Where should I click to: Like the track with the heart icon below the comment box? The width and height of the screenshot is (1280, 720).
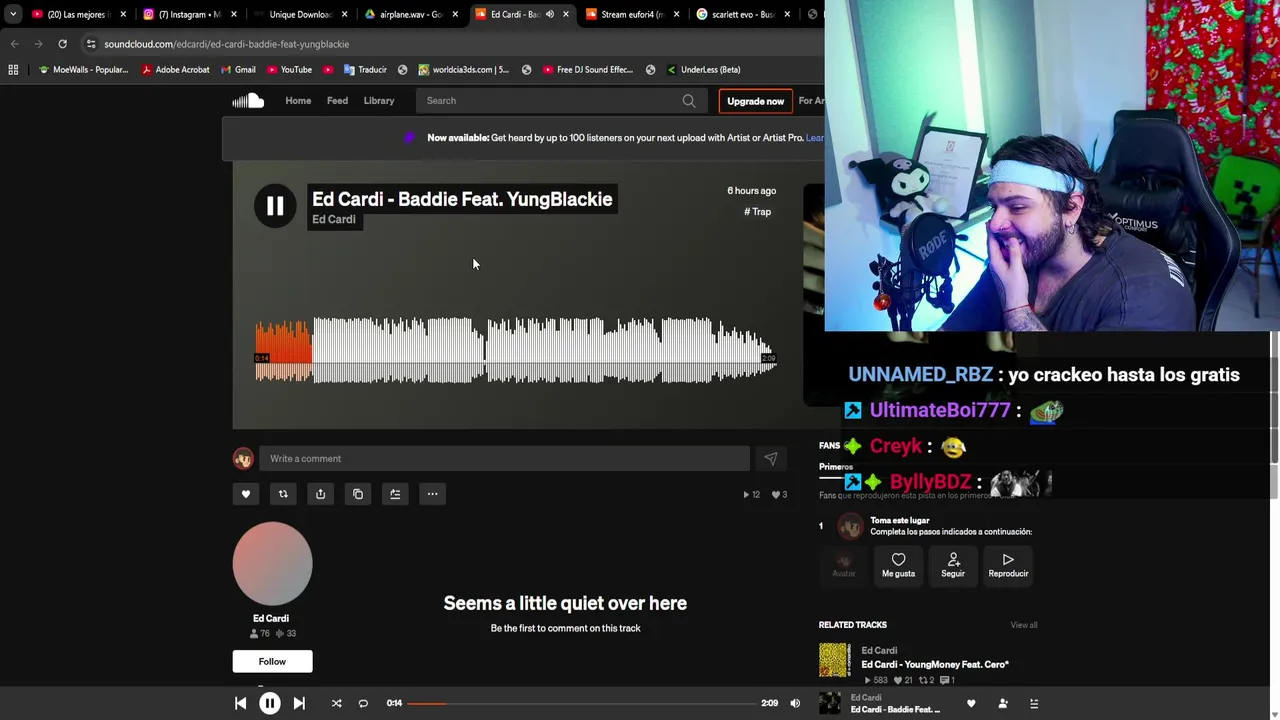pyautogui.click(x=246, y=494)
